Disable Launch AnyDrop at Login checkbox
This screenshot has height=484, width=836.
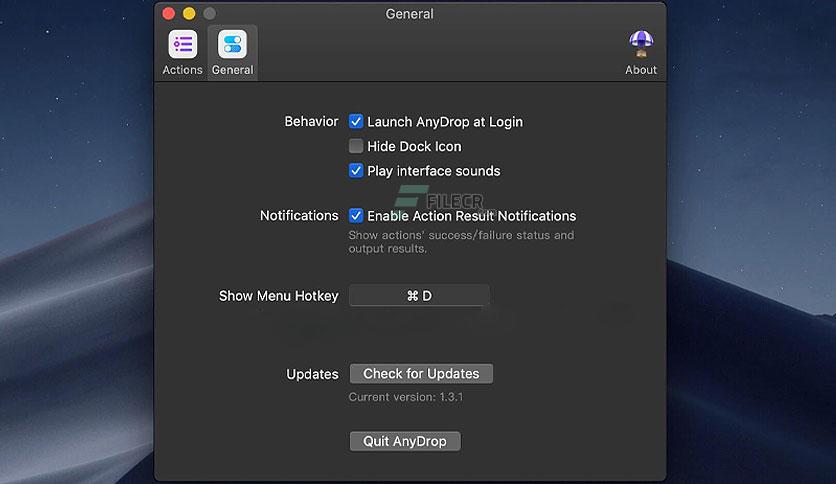pyautogui.click(x=356, y=122)
